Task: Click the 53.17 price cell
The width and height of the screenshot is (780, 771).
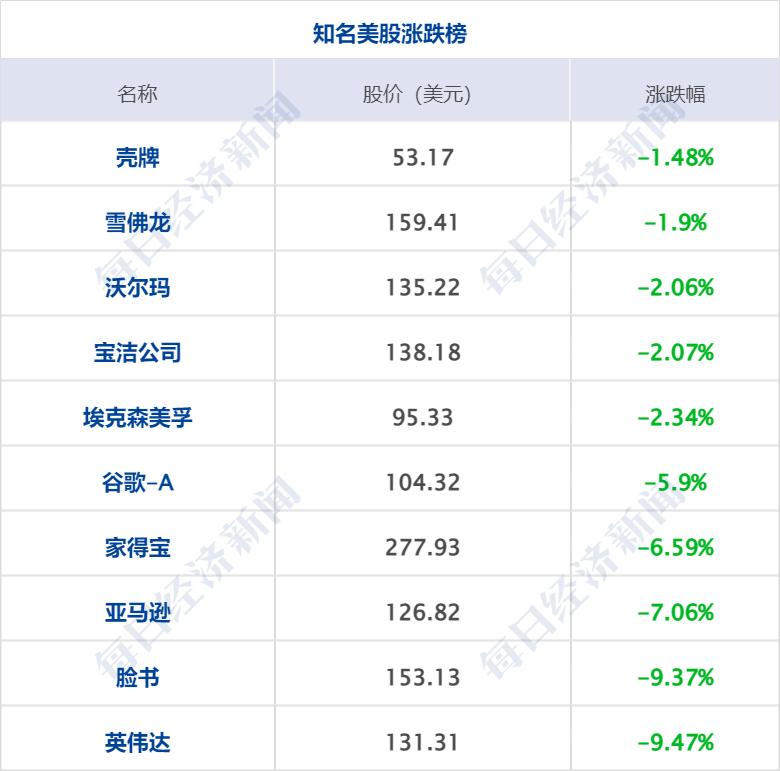Action: tap(423, 158)
